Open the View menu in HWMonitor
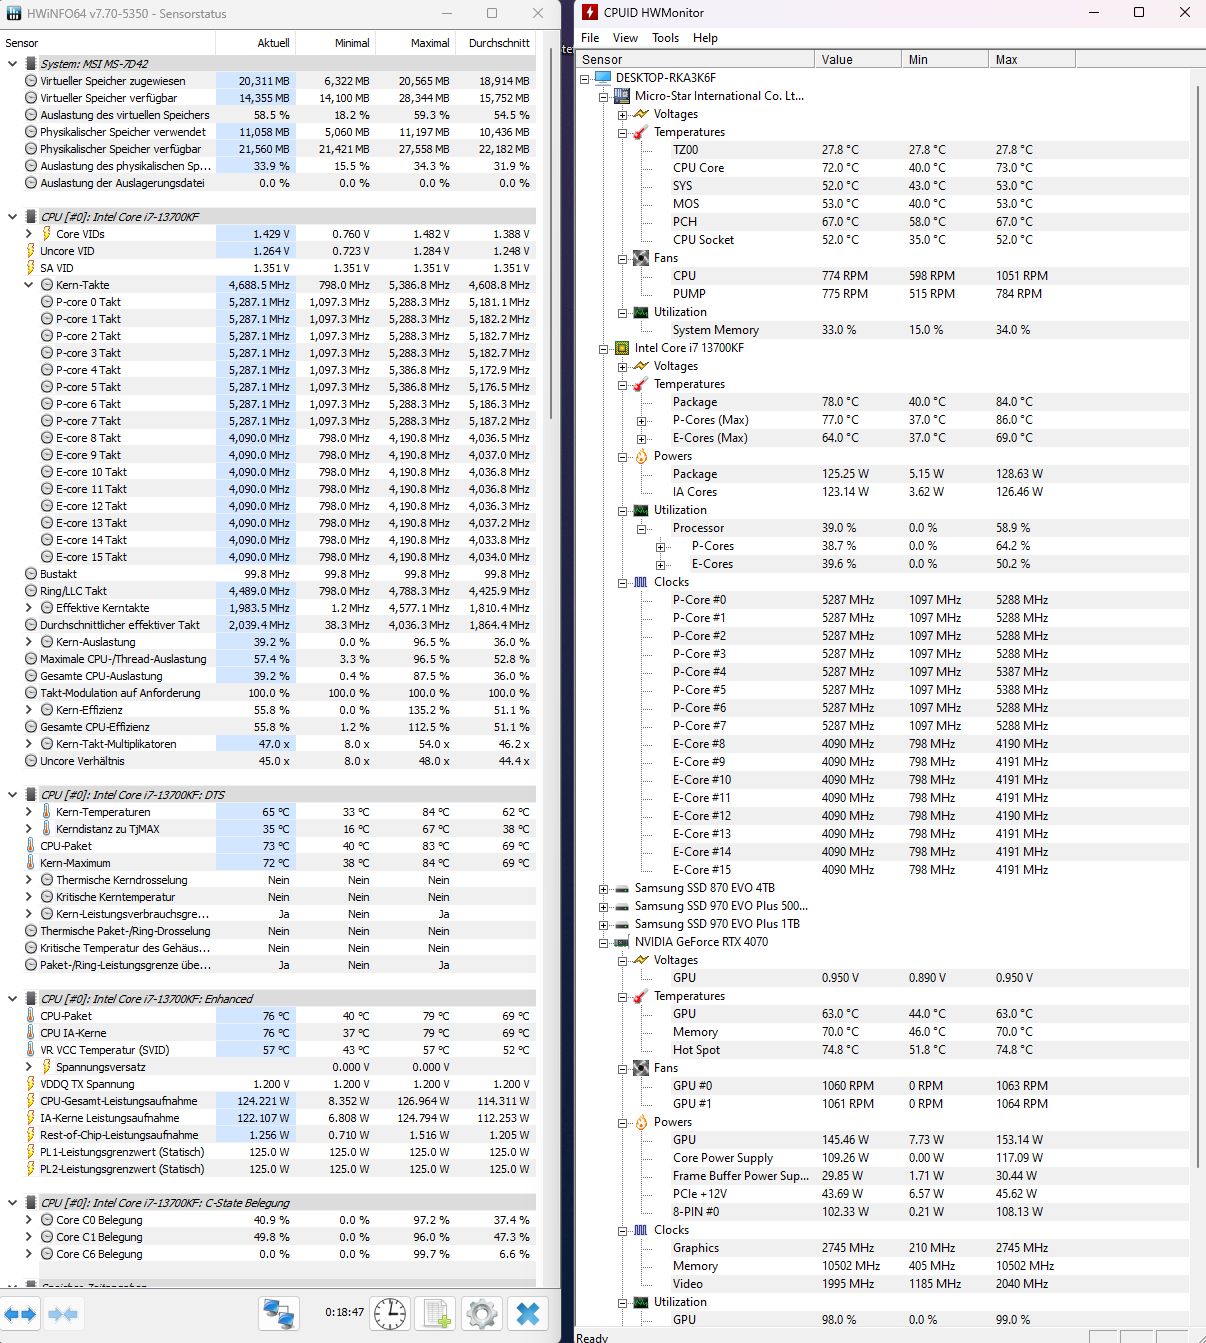Image resolution: width=1206 pixels, height=1343 pixels. click(625, 38)
